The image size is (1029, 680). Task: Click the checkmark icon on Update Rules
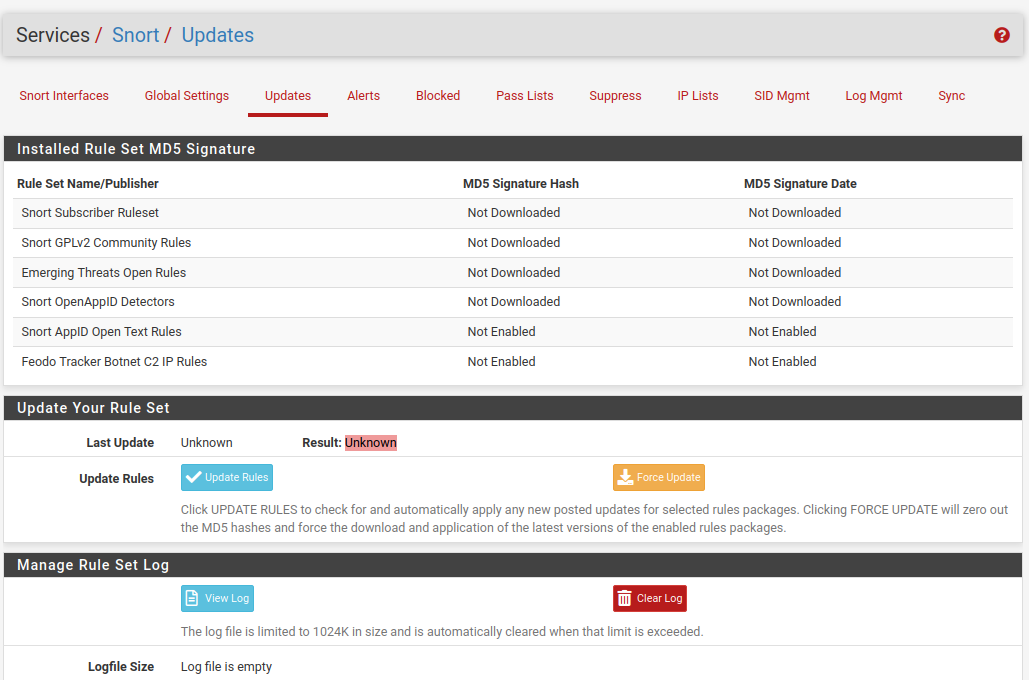pyautogui.click(x=195, y=477)
